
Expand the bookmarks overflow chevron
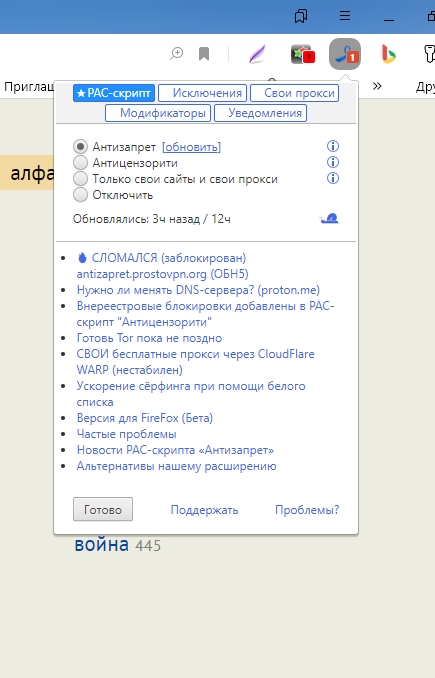point(377,86)
